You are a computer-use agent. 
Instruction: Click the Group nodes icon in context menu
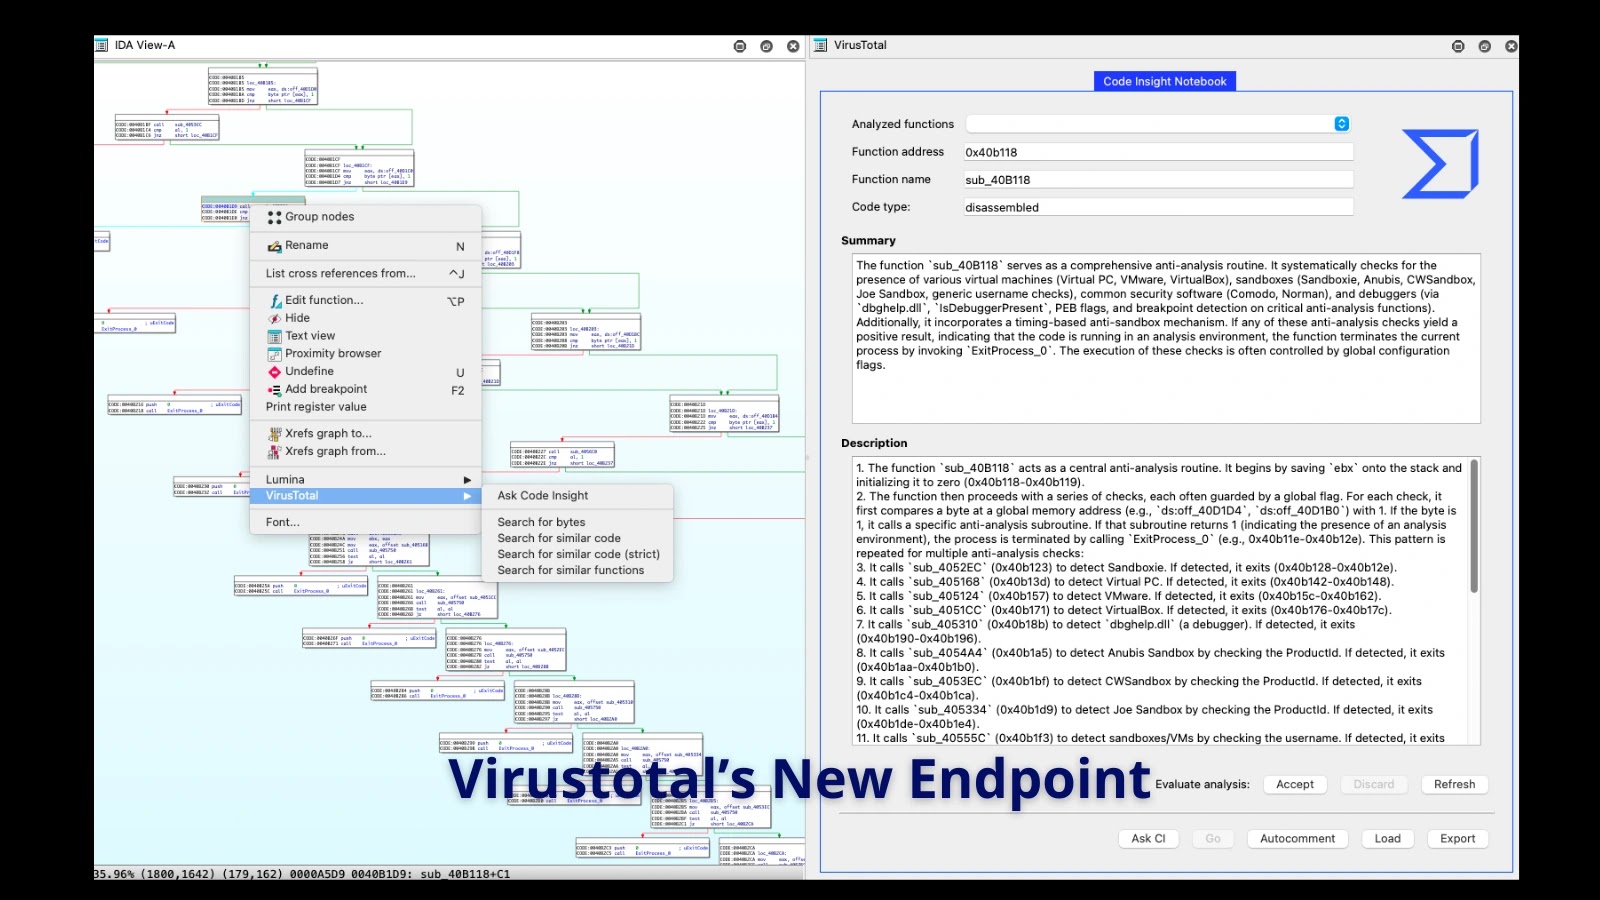pos(274,217)
